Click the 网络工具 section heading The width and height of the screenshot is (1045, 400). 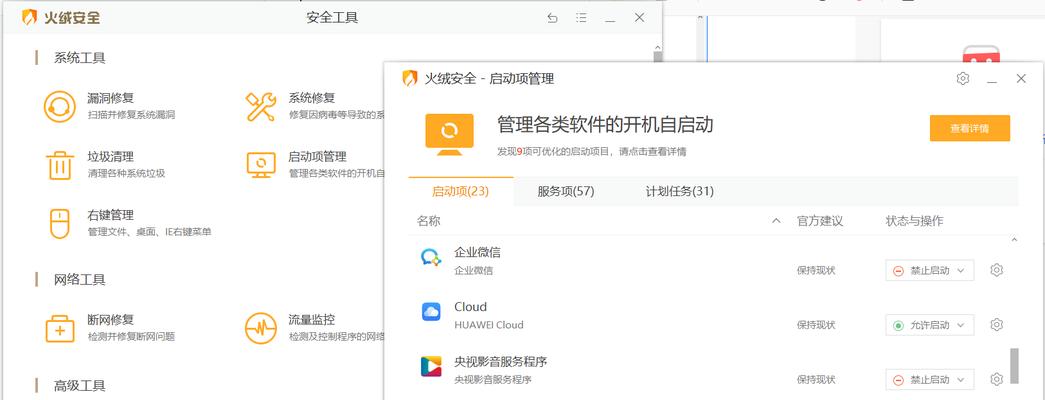[79, 279]
